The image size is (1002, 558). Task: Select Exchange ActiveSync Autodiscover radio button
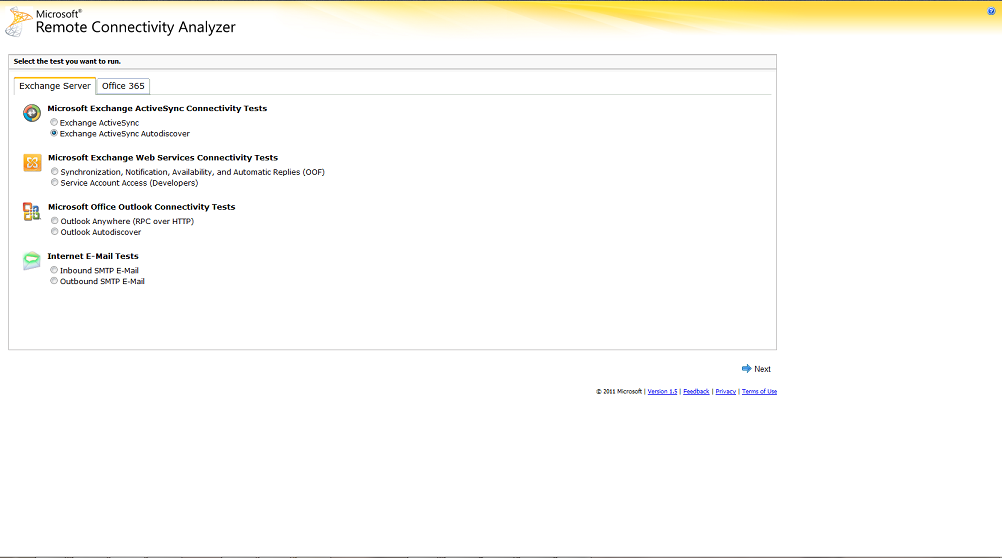(54, 133)
